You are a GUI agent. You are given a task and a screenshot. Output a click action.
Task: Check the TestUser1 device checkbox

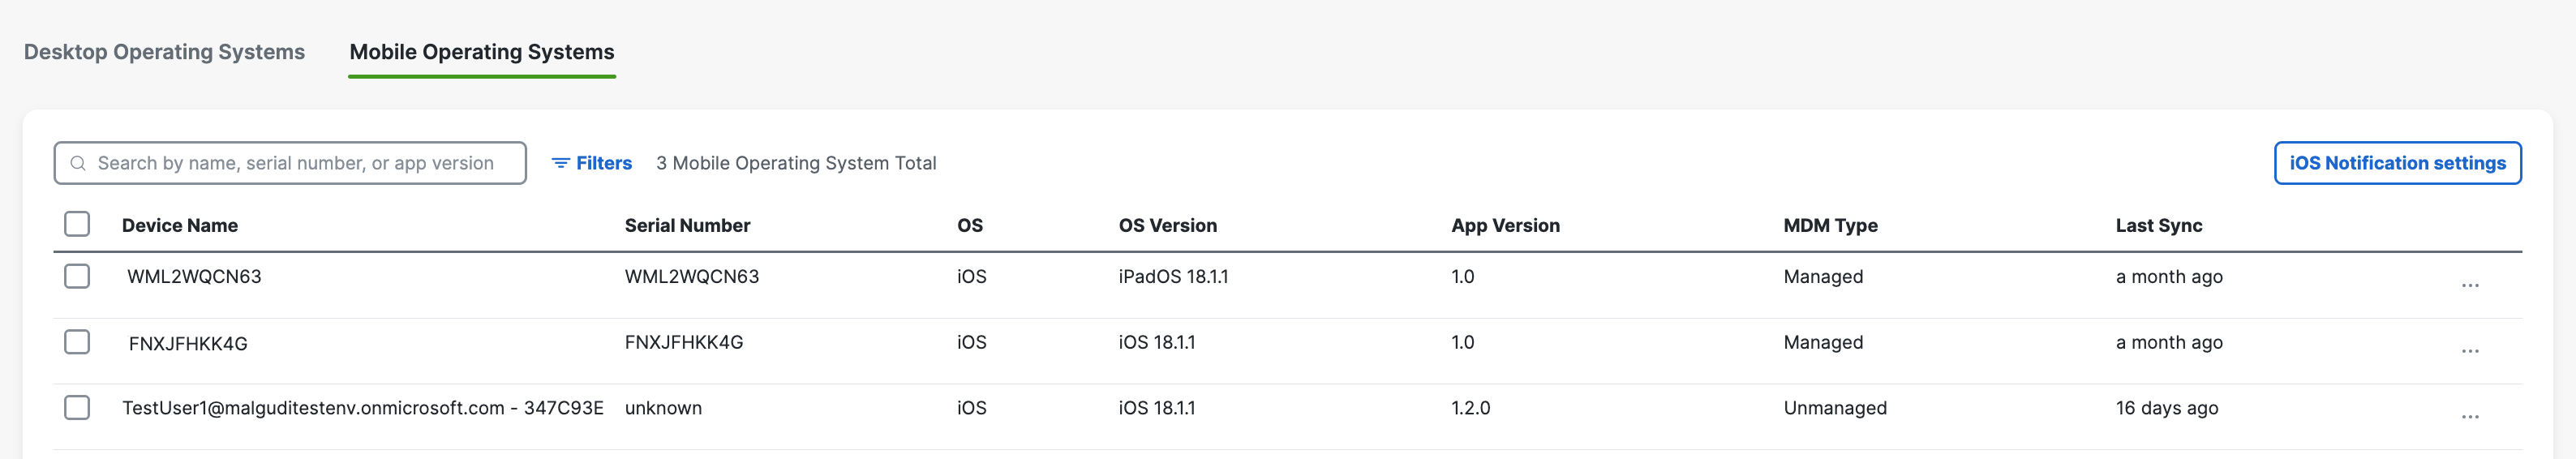click(77, 408)
